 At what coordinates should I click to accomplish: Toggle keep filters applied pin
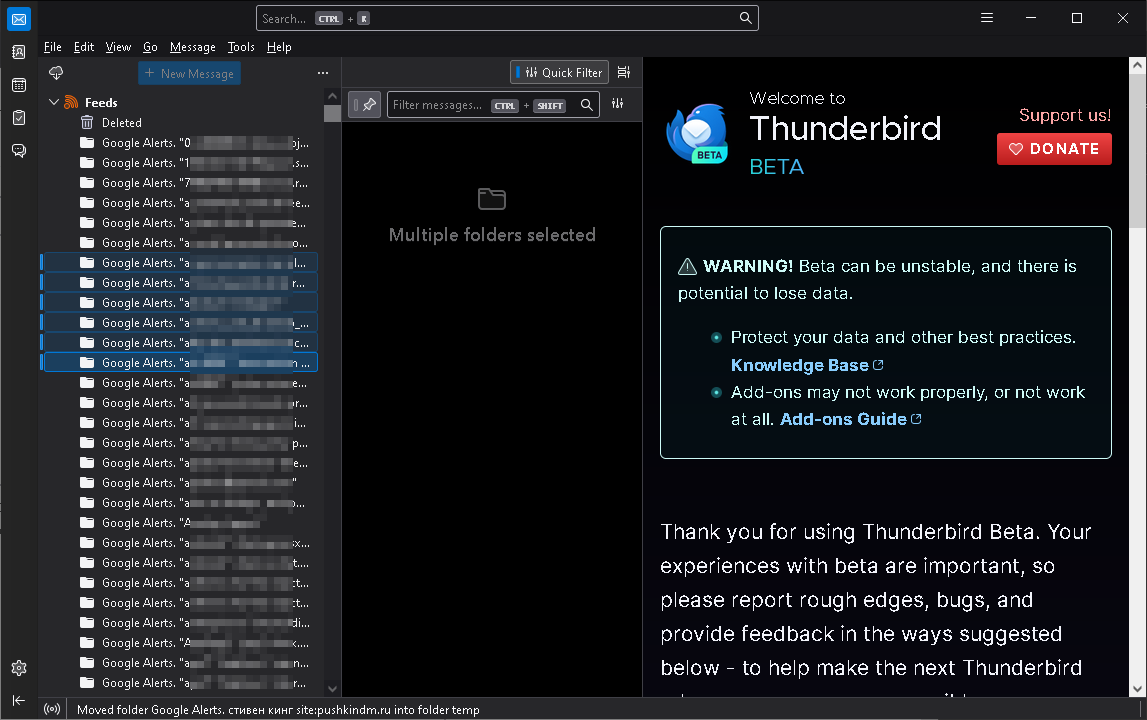coord(364,105)
